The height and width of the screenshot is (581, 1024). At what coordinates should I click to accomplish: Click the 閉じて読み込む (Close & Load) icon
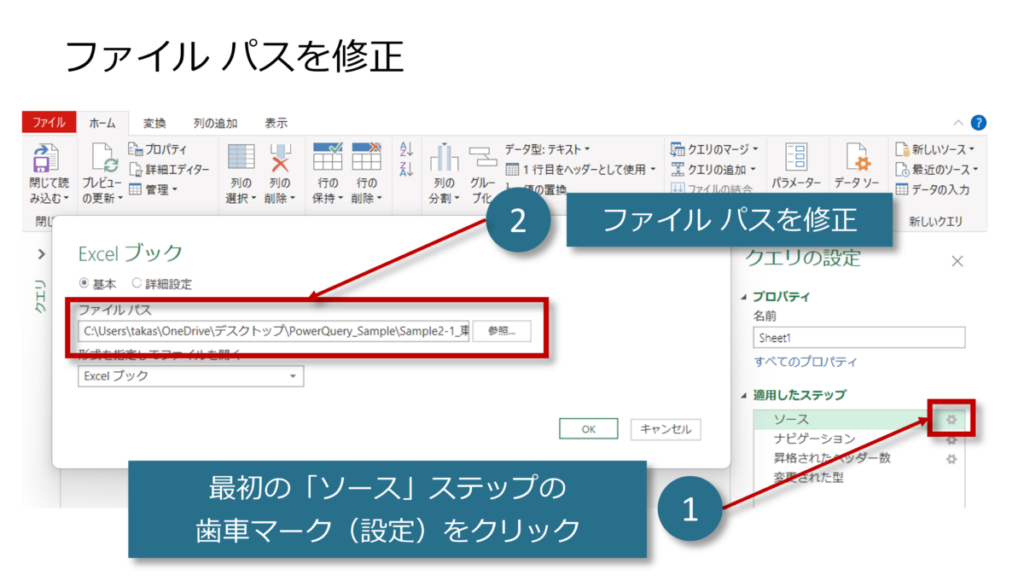(x=45, y=158)
